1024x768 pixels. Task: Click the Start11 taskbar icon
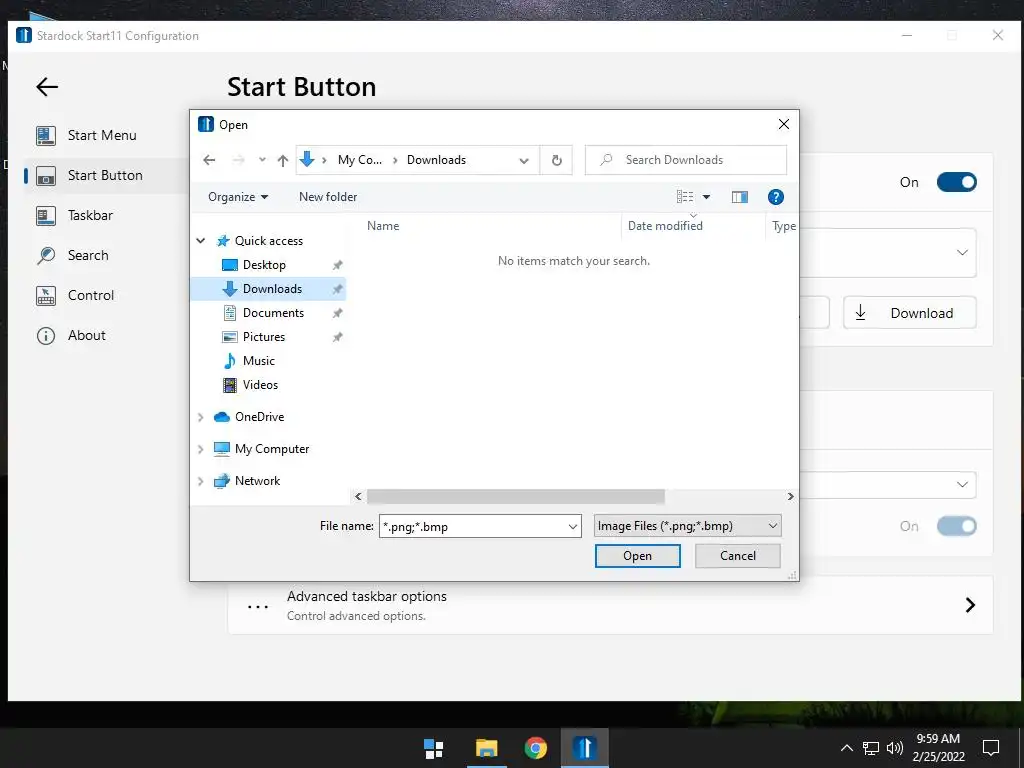point(585,748)
